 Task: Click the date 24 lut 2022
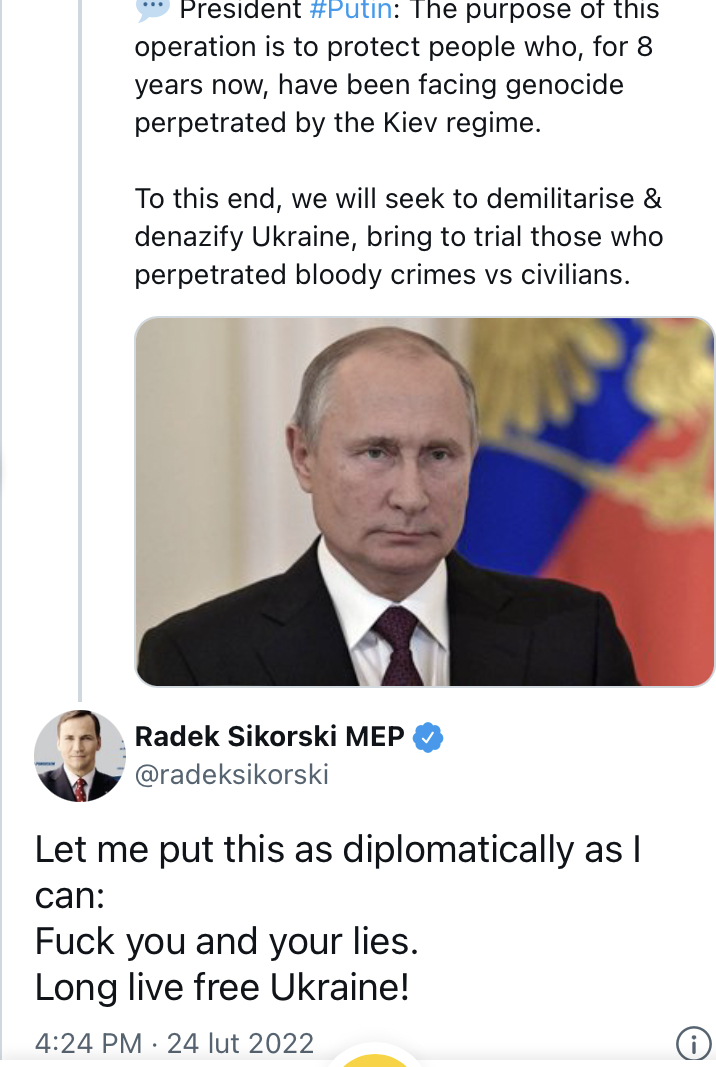[240, 1043]
